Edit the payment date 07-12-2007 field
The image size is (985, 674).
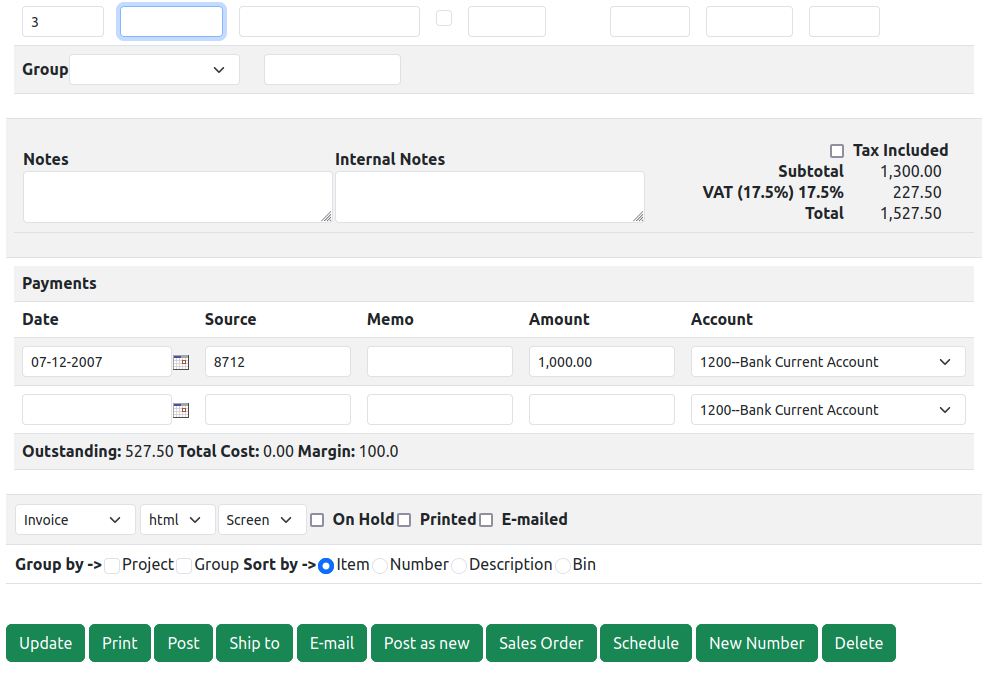(x=97, y=362)
